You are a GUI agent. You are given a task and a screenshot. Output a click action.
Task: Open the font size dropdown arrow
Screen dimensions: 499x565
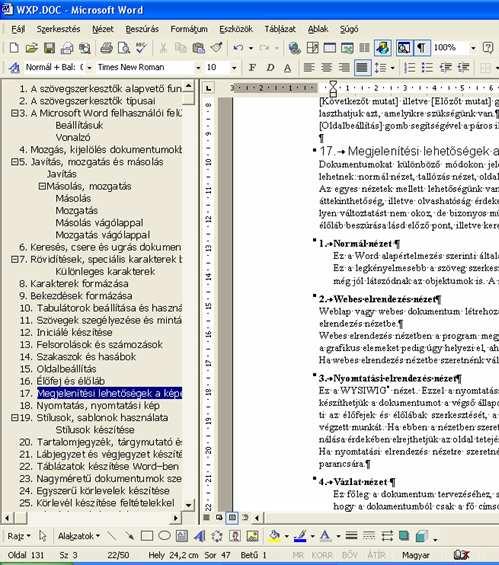(x=234, y=67)
